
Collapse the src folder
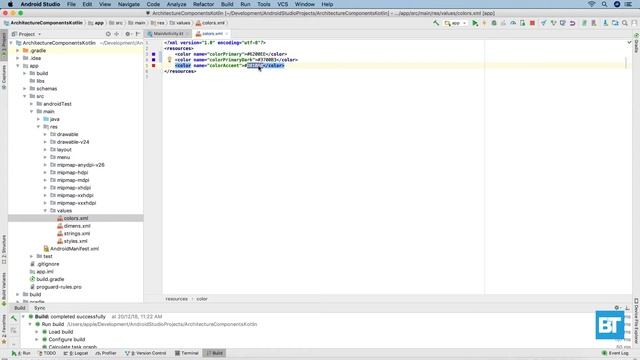tap(24, 96)
